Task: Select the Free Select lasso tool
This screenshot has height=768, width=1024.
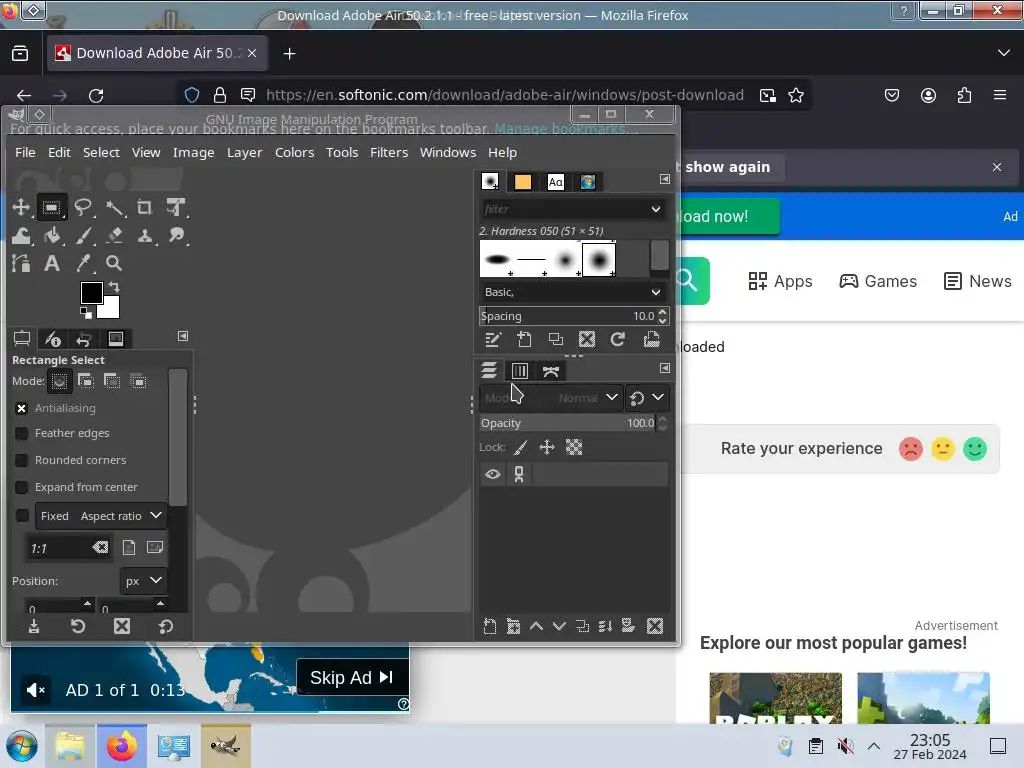Action: pos(83,208)
